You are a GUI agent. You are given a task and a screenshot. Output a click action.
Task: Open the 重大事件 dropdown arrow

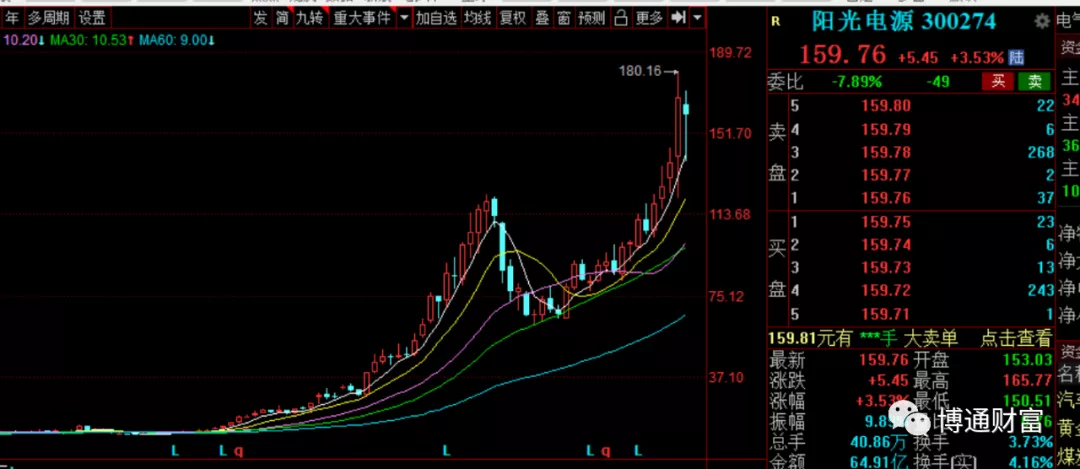pos(404,18)
